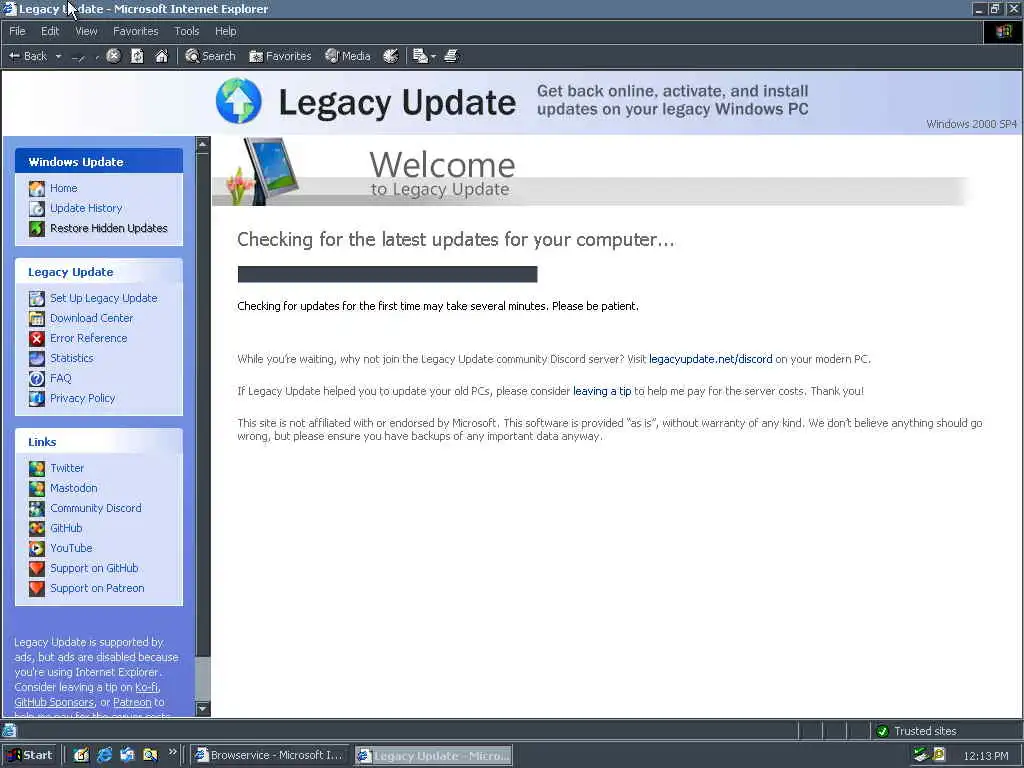Open the Privacy Policy link

coord(82,398)
